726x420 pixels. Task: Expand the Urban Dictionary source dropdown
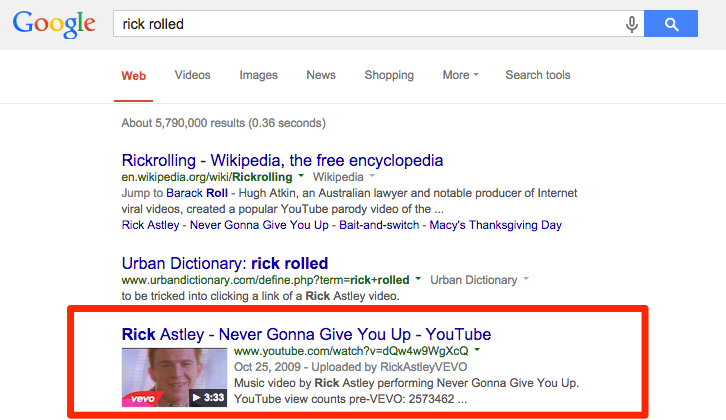(x=526, y=279)
